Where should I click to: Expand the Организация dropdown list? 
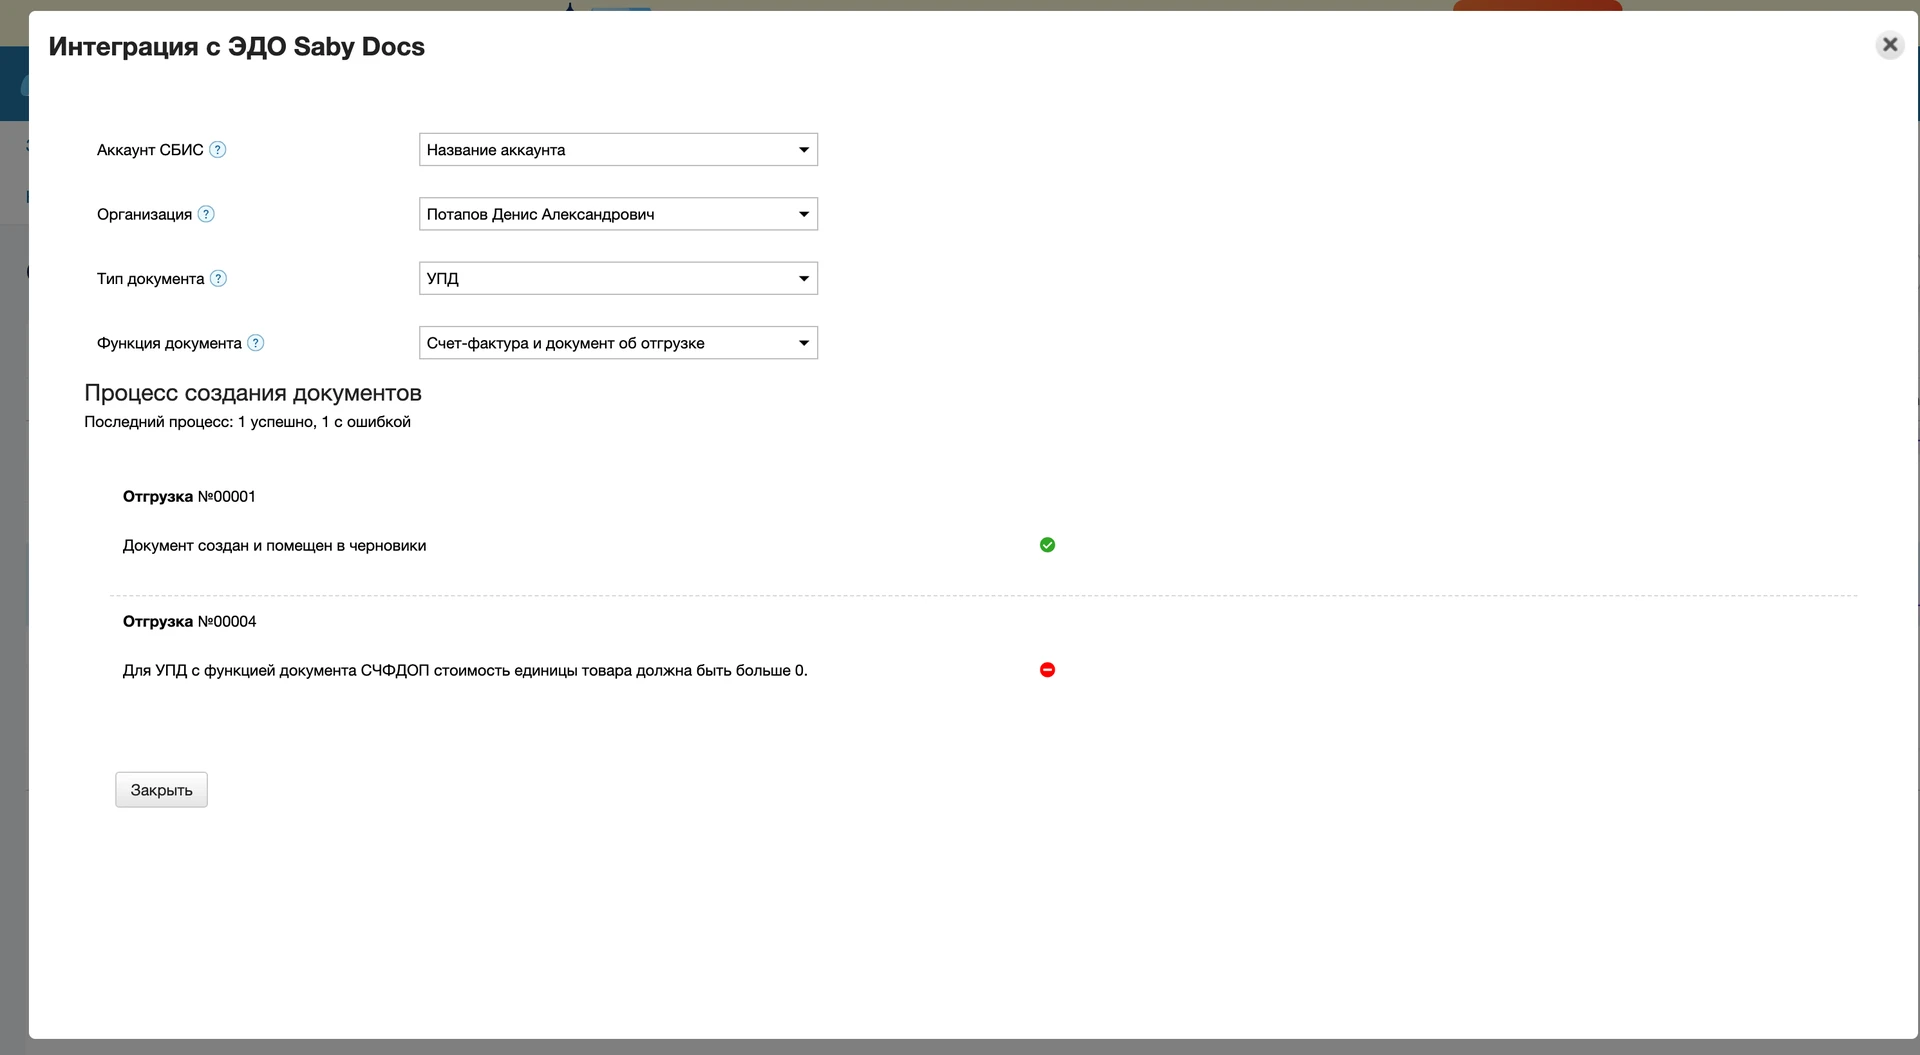(x=618, y=214)
